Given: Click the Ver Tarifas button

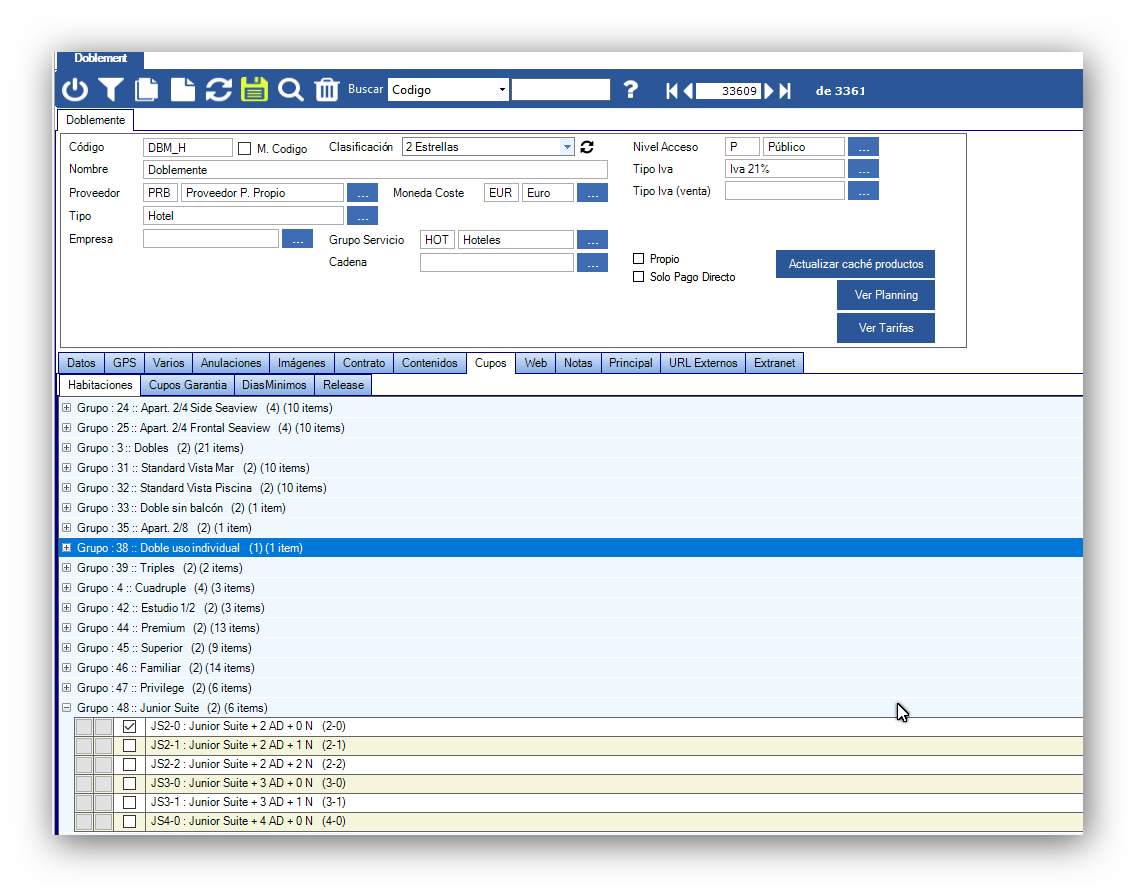Looking at the screenshot, I should [885, 328].
